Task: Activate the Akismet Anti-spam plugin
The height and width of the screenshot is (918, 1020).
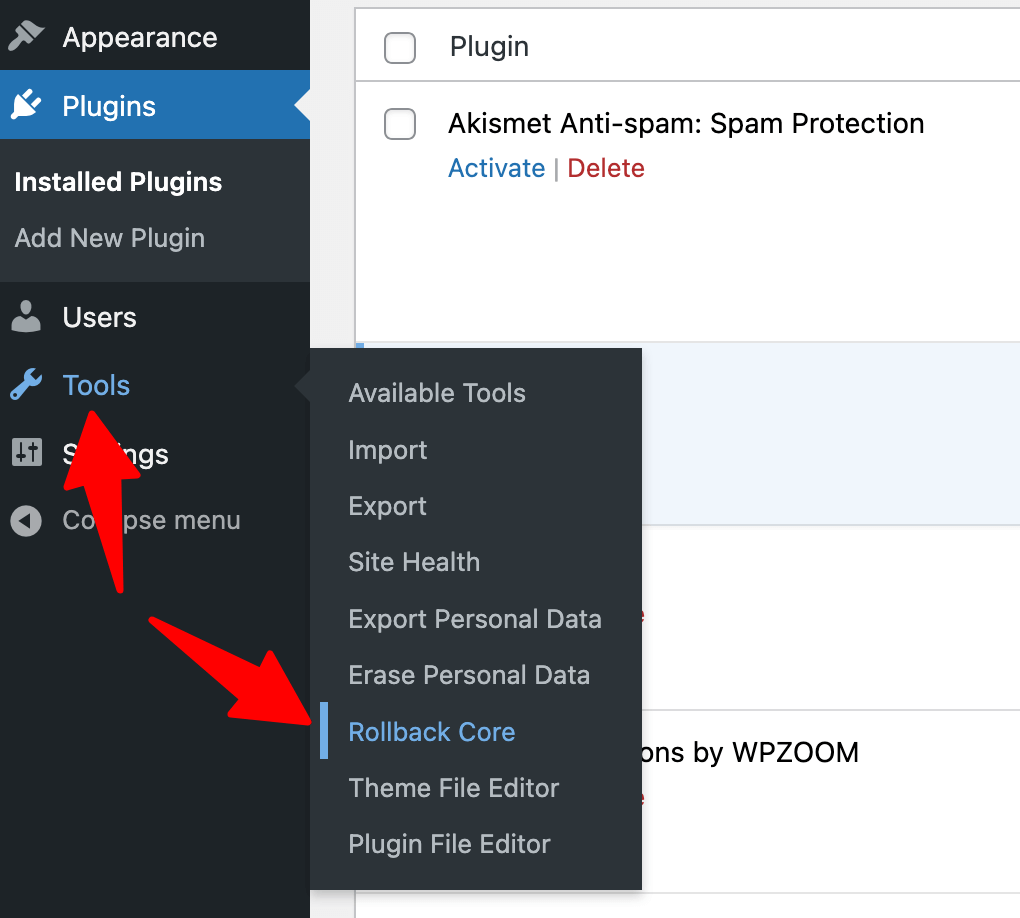Action: point(496,168)
